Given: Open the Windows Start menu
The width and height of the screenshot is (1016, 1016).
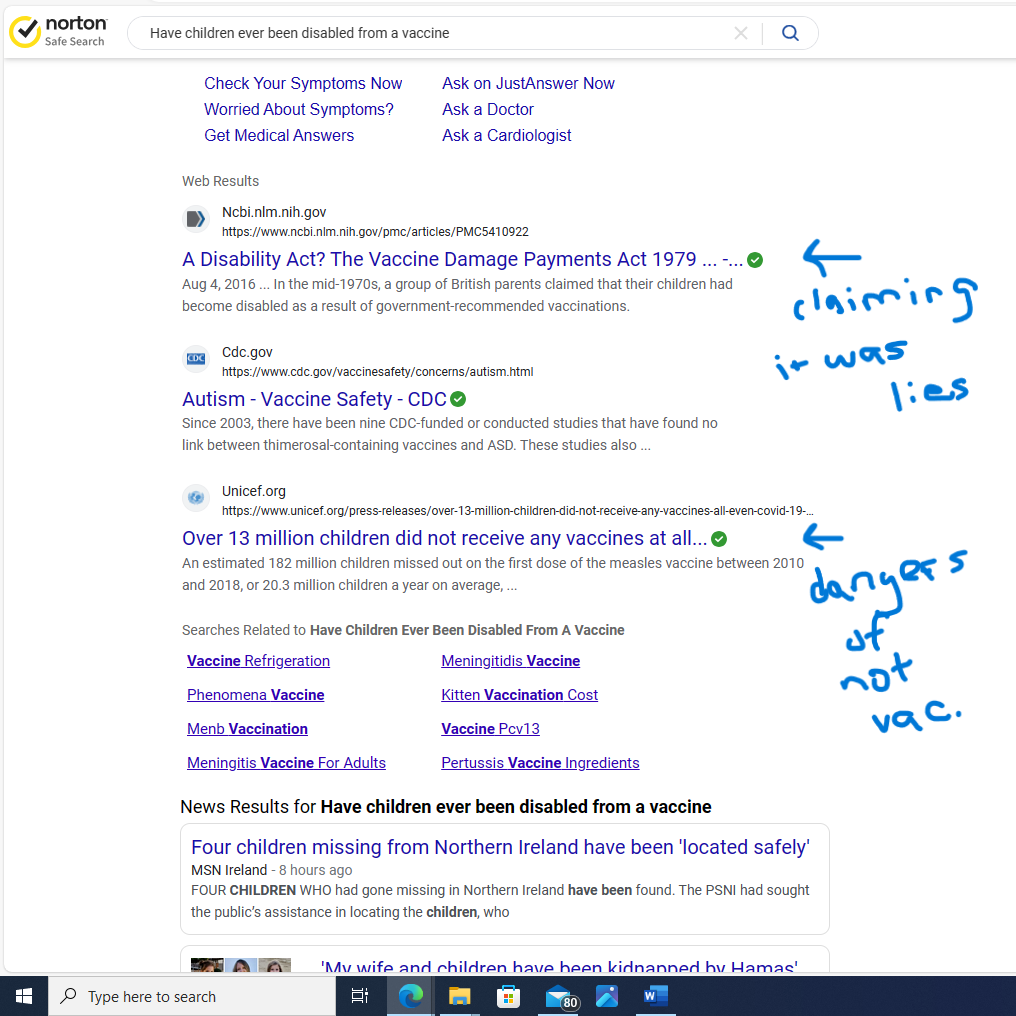Looking at the screenshot, I should click(24, 996).
